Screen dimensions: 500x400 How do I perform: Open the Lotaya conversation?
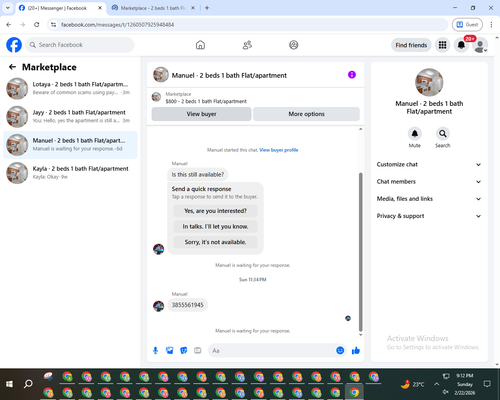tap(70, 88)
